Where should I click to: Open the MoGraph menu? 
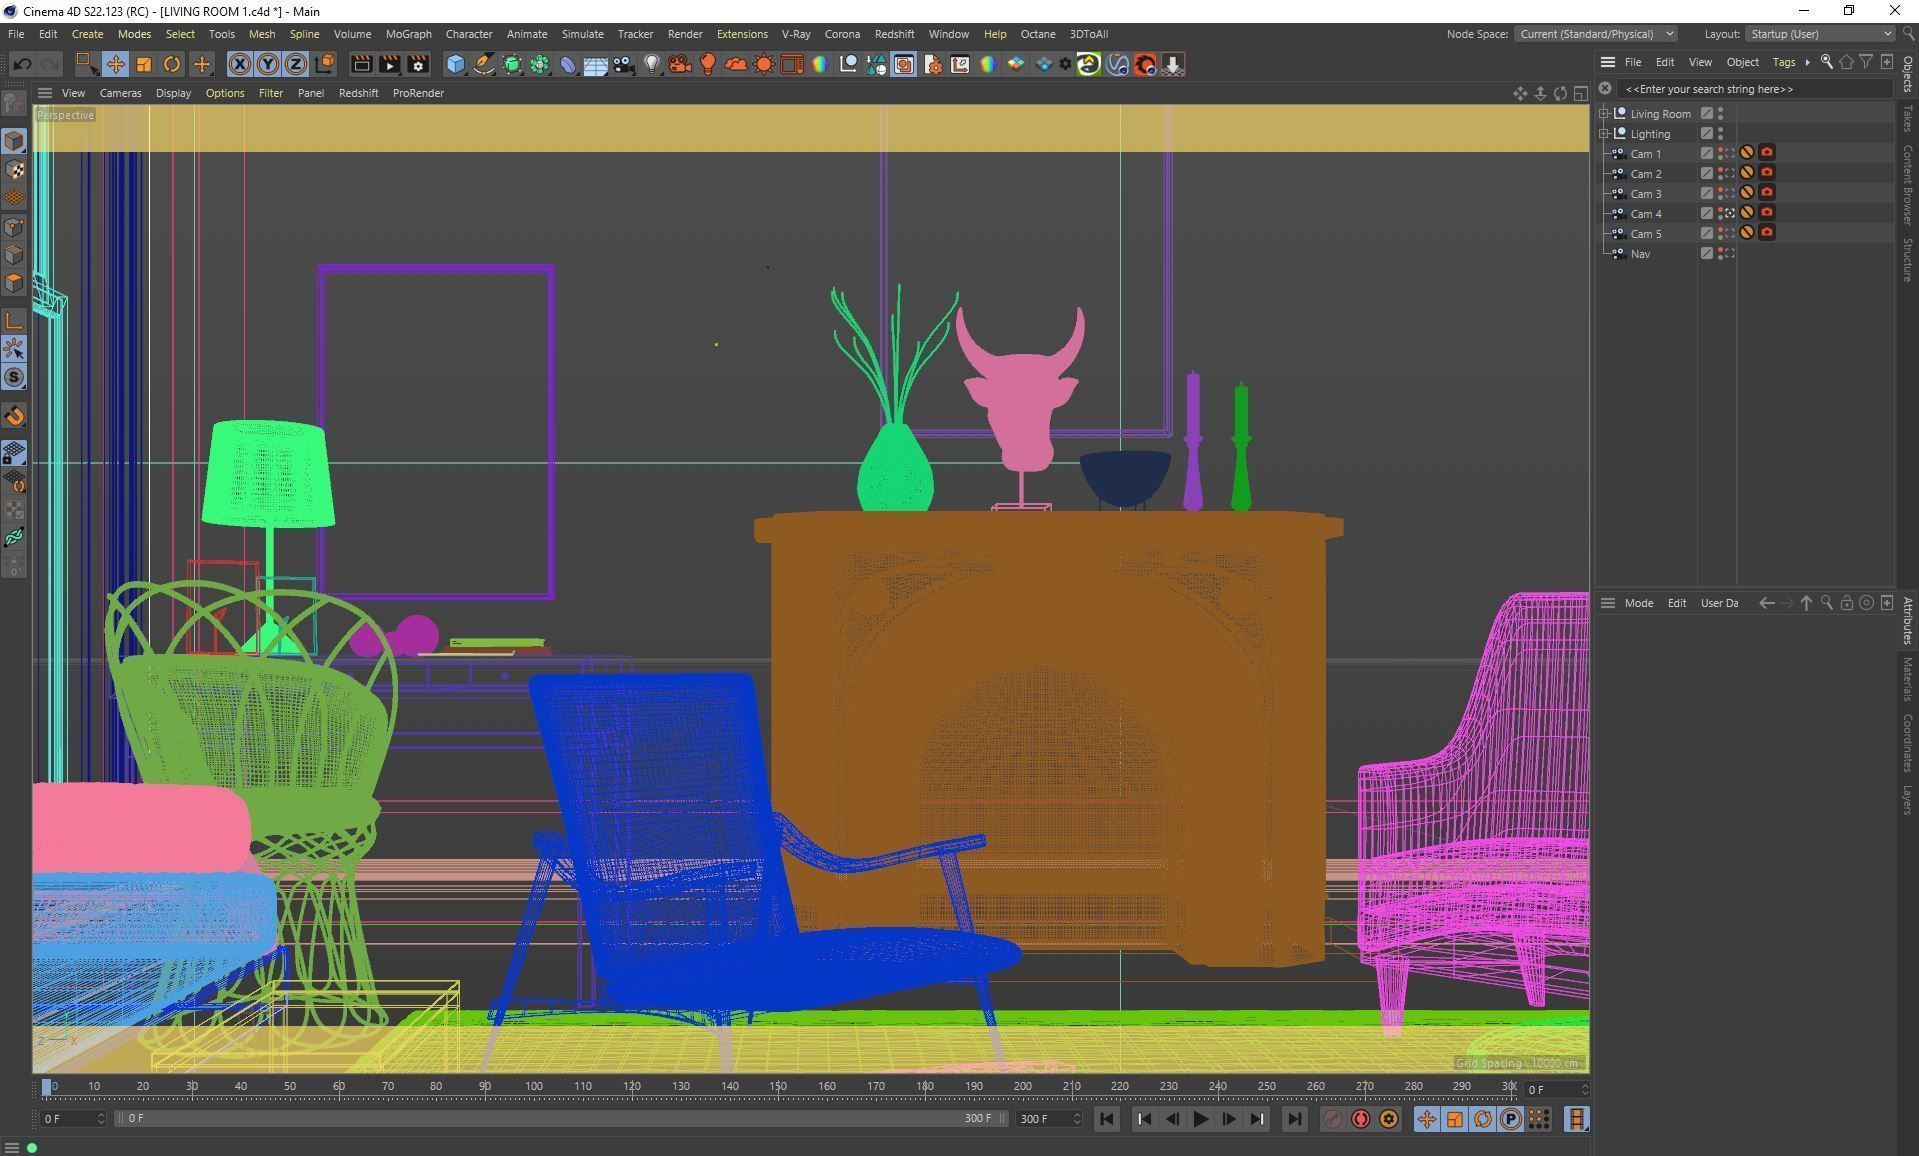[408, 34]
